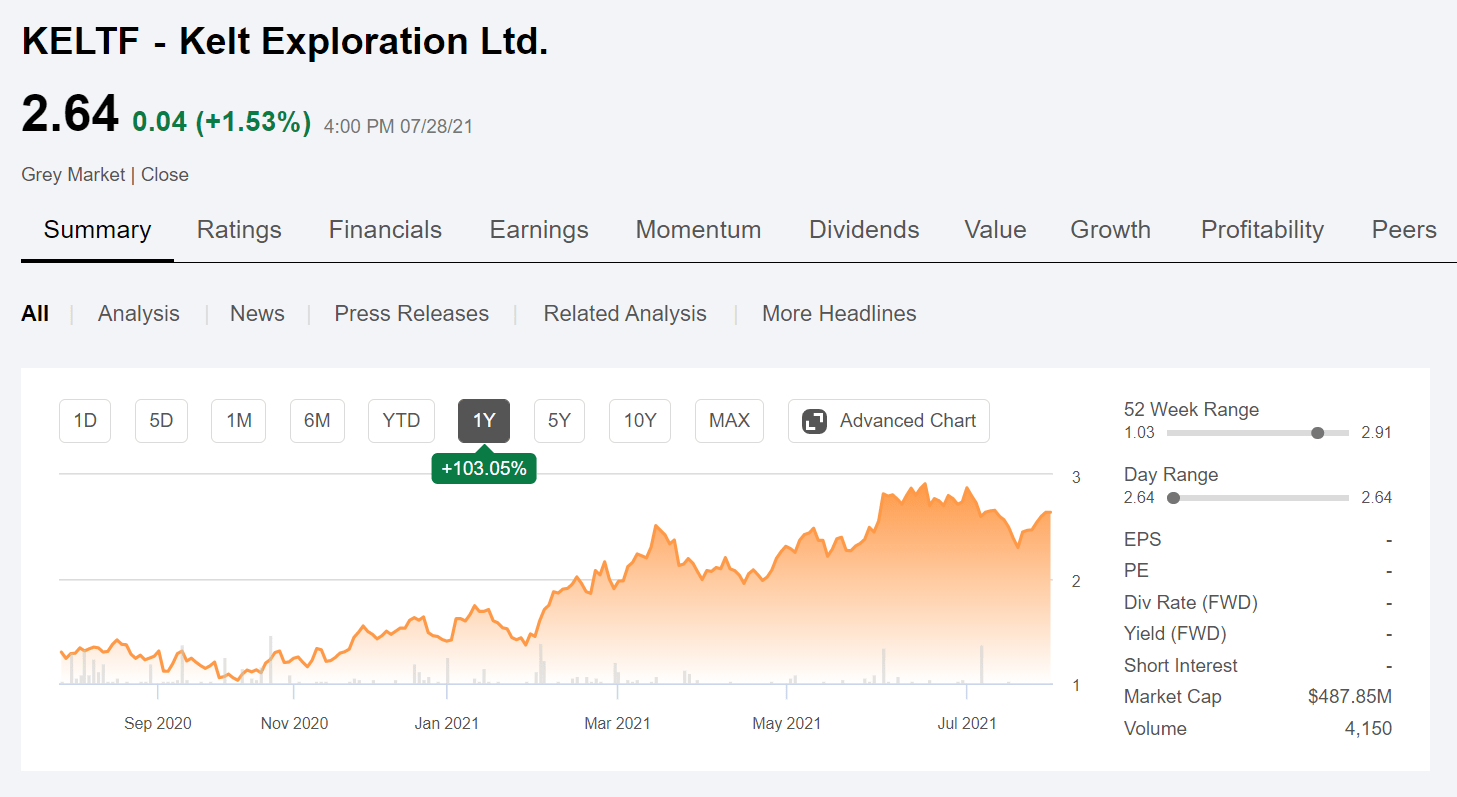Show More Headlines

point(839,313)
